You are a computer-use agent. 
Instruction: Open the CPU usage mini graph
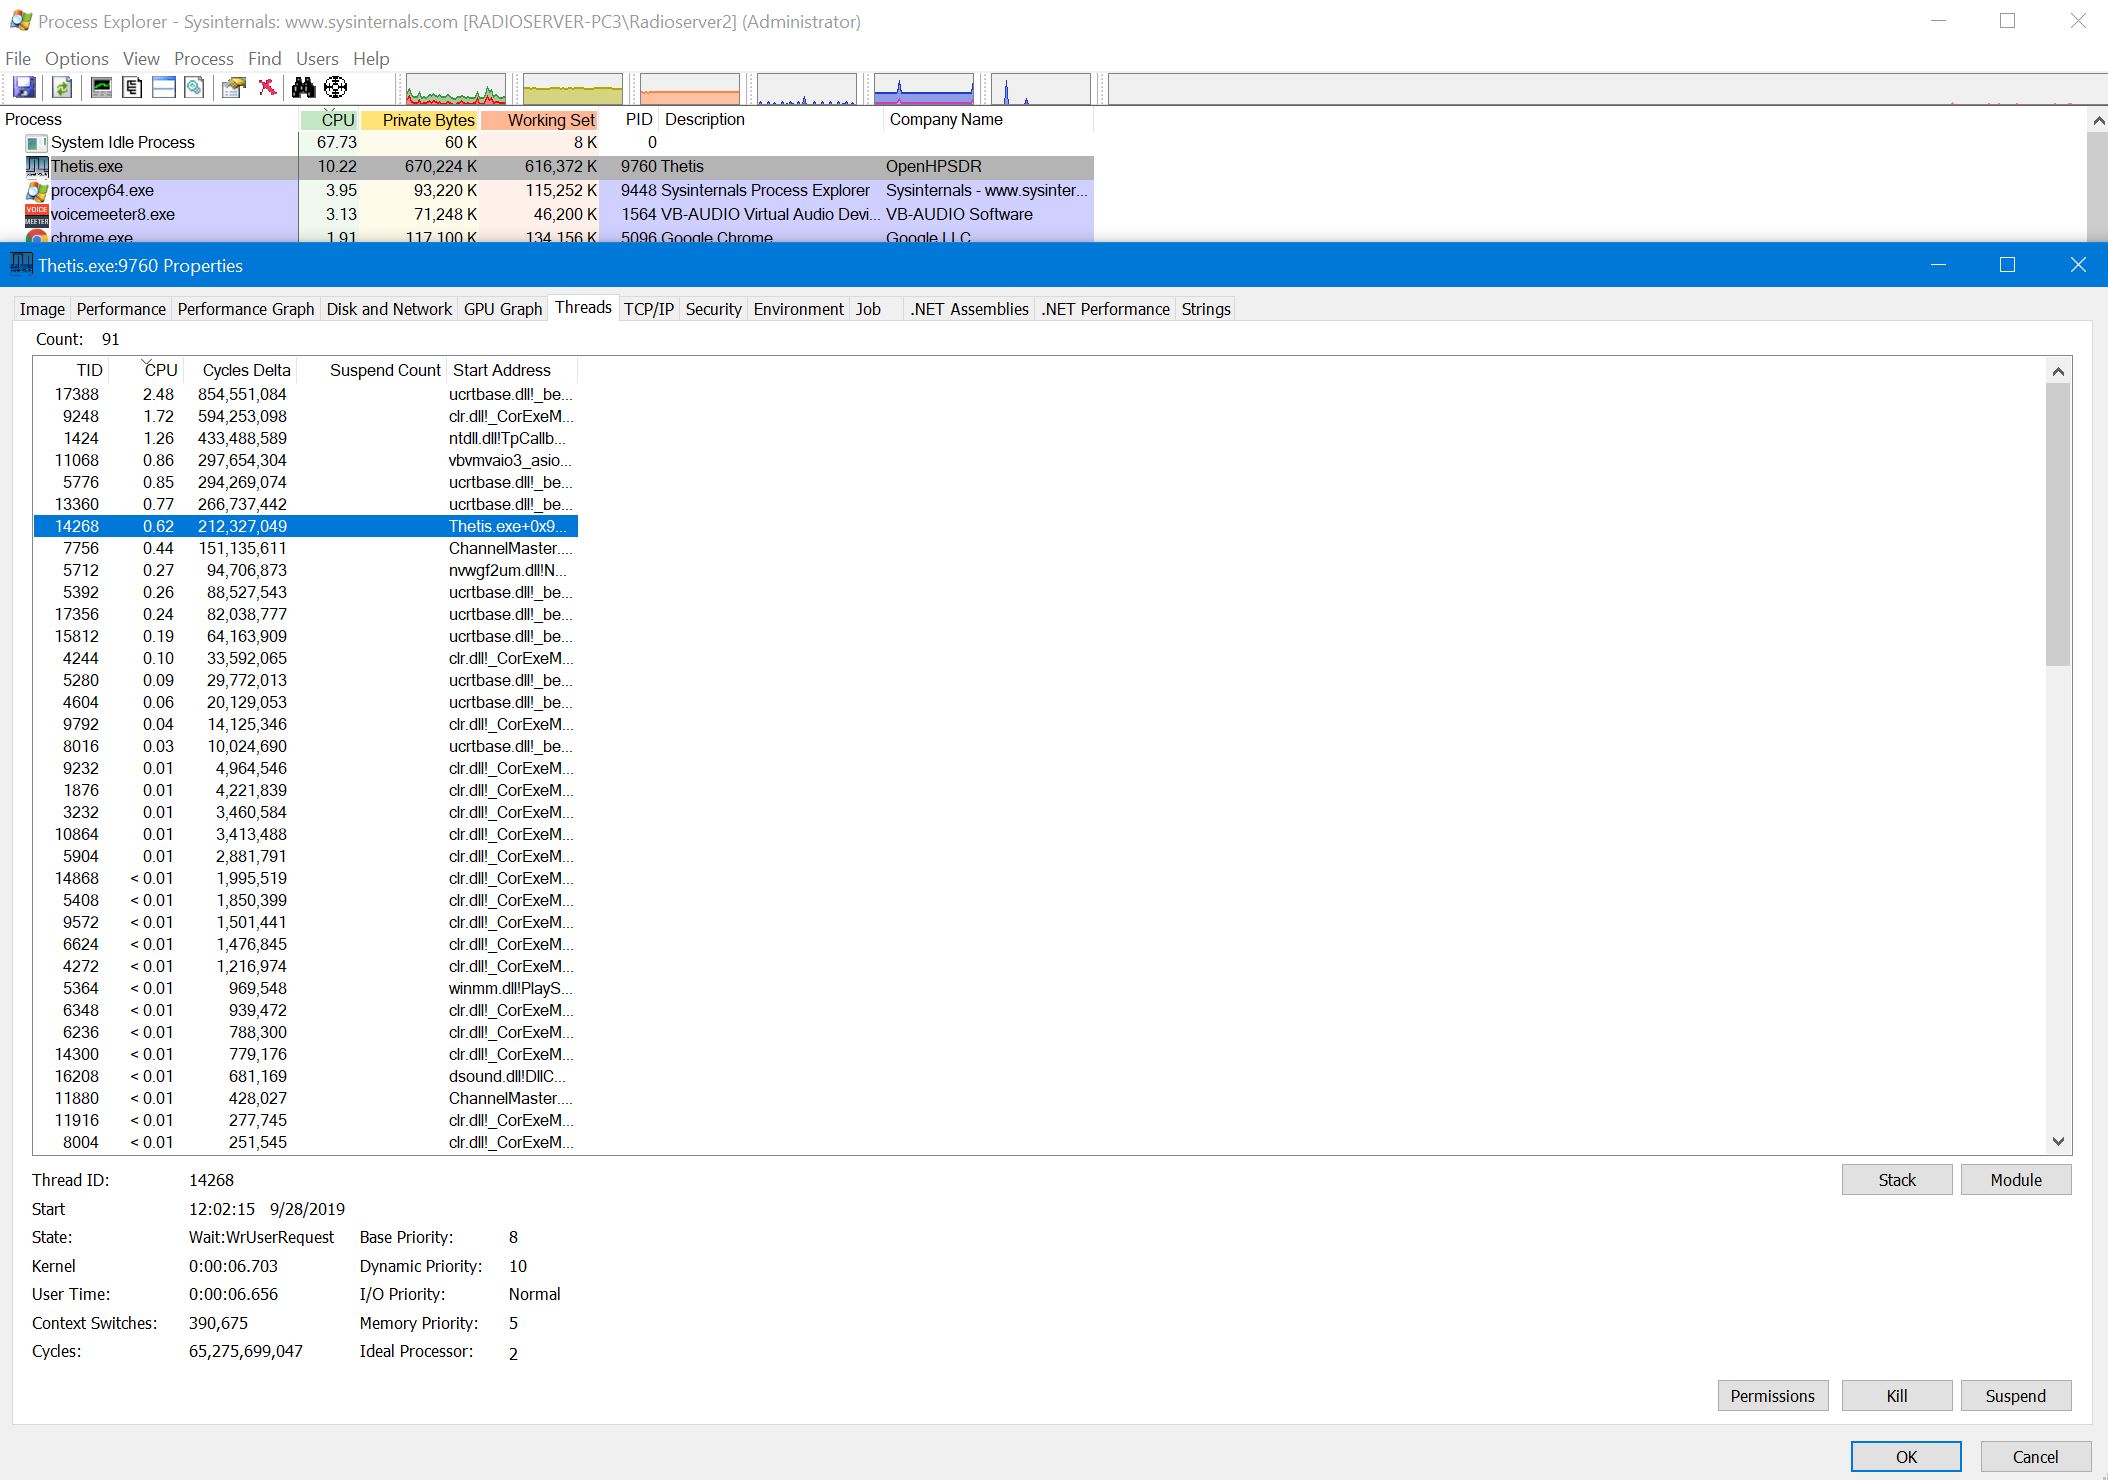456,89
